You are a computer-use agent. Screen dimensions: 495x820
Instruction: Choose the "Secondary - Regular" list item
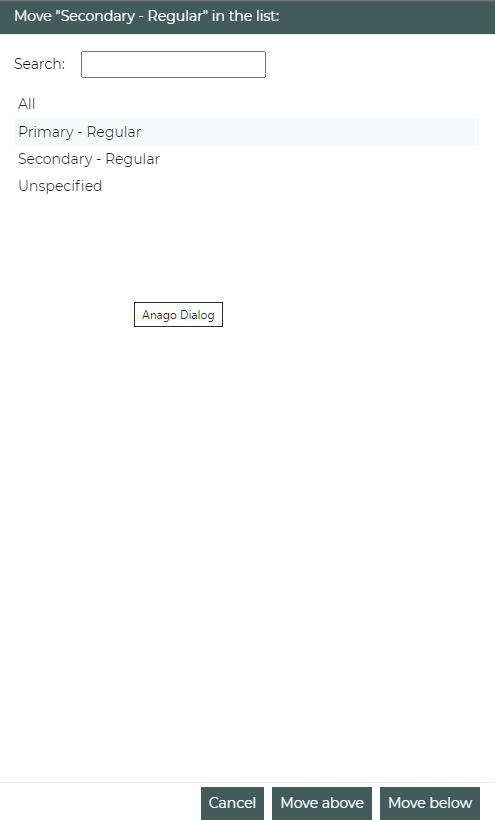pyautogui.click(x=246, y=159)
